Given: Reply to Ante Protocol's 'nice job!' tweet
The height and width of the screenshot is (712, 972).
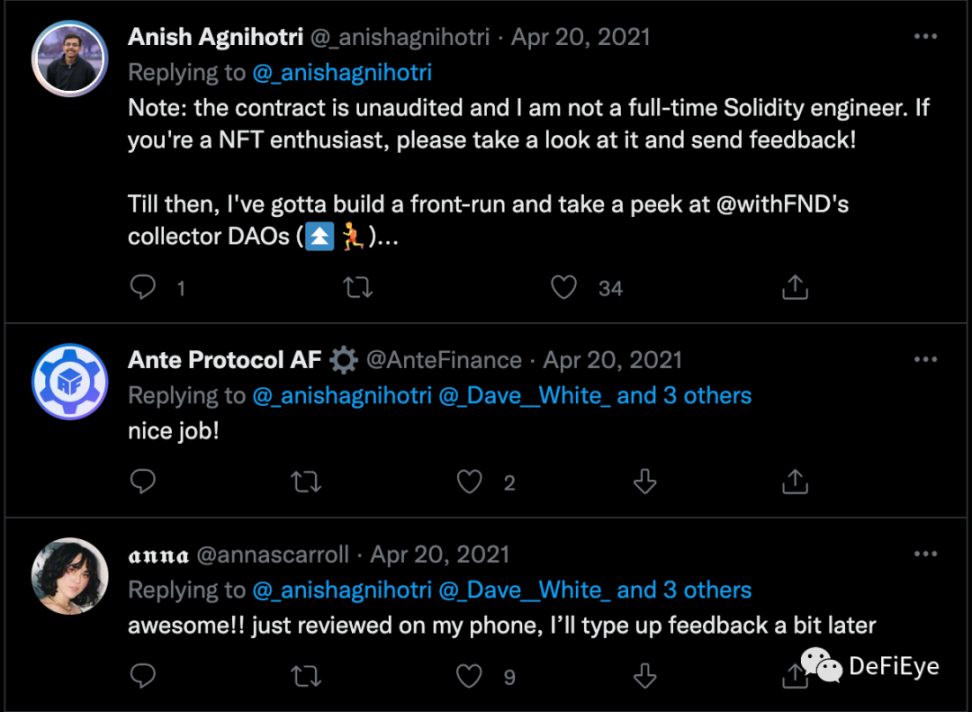Looking at the screenshot, I should (144, 482).
